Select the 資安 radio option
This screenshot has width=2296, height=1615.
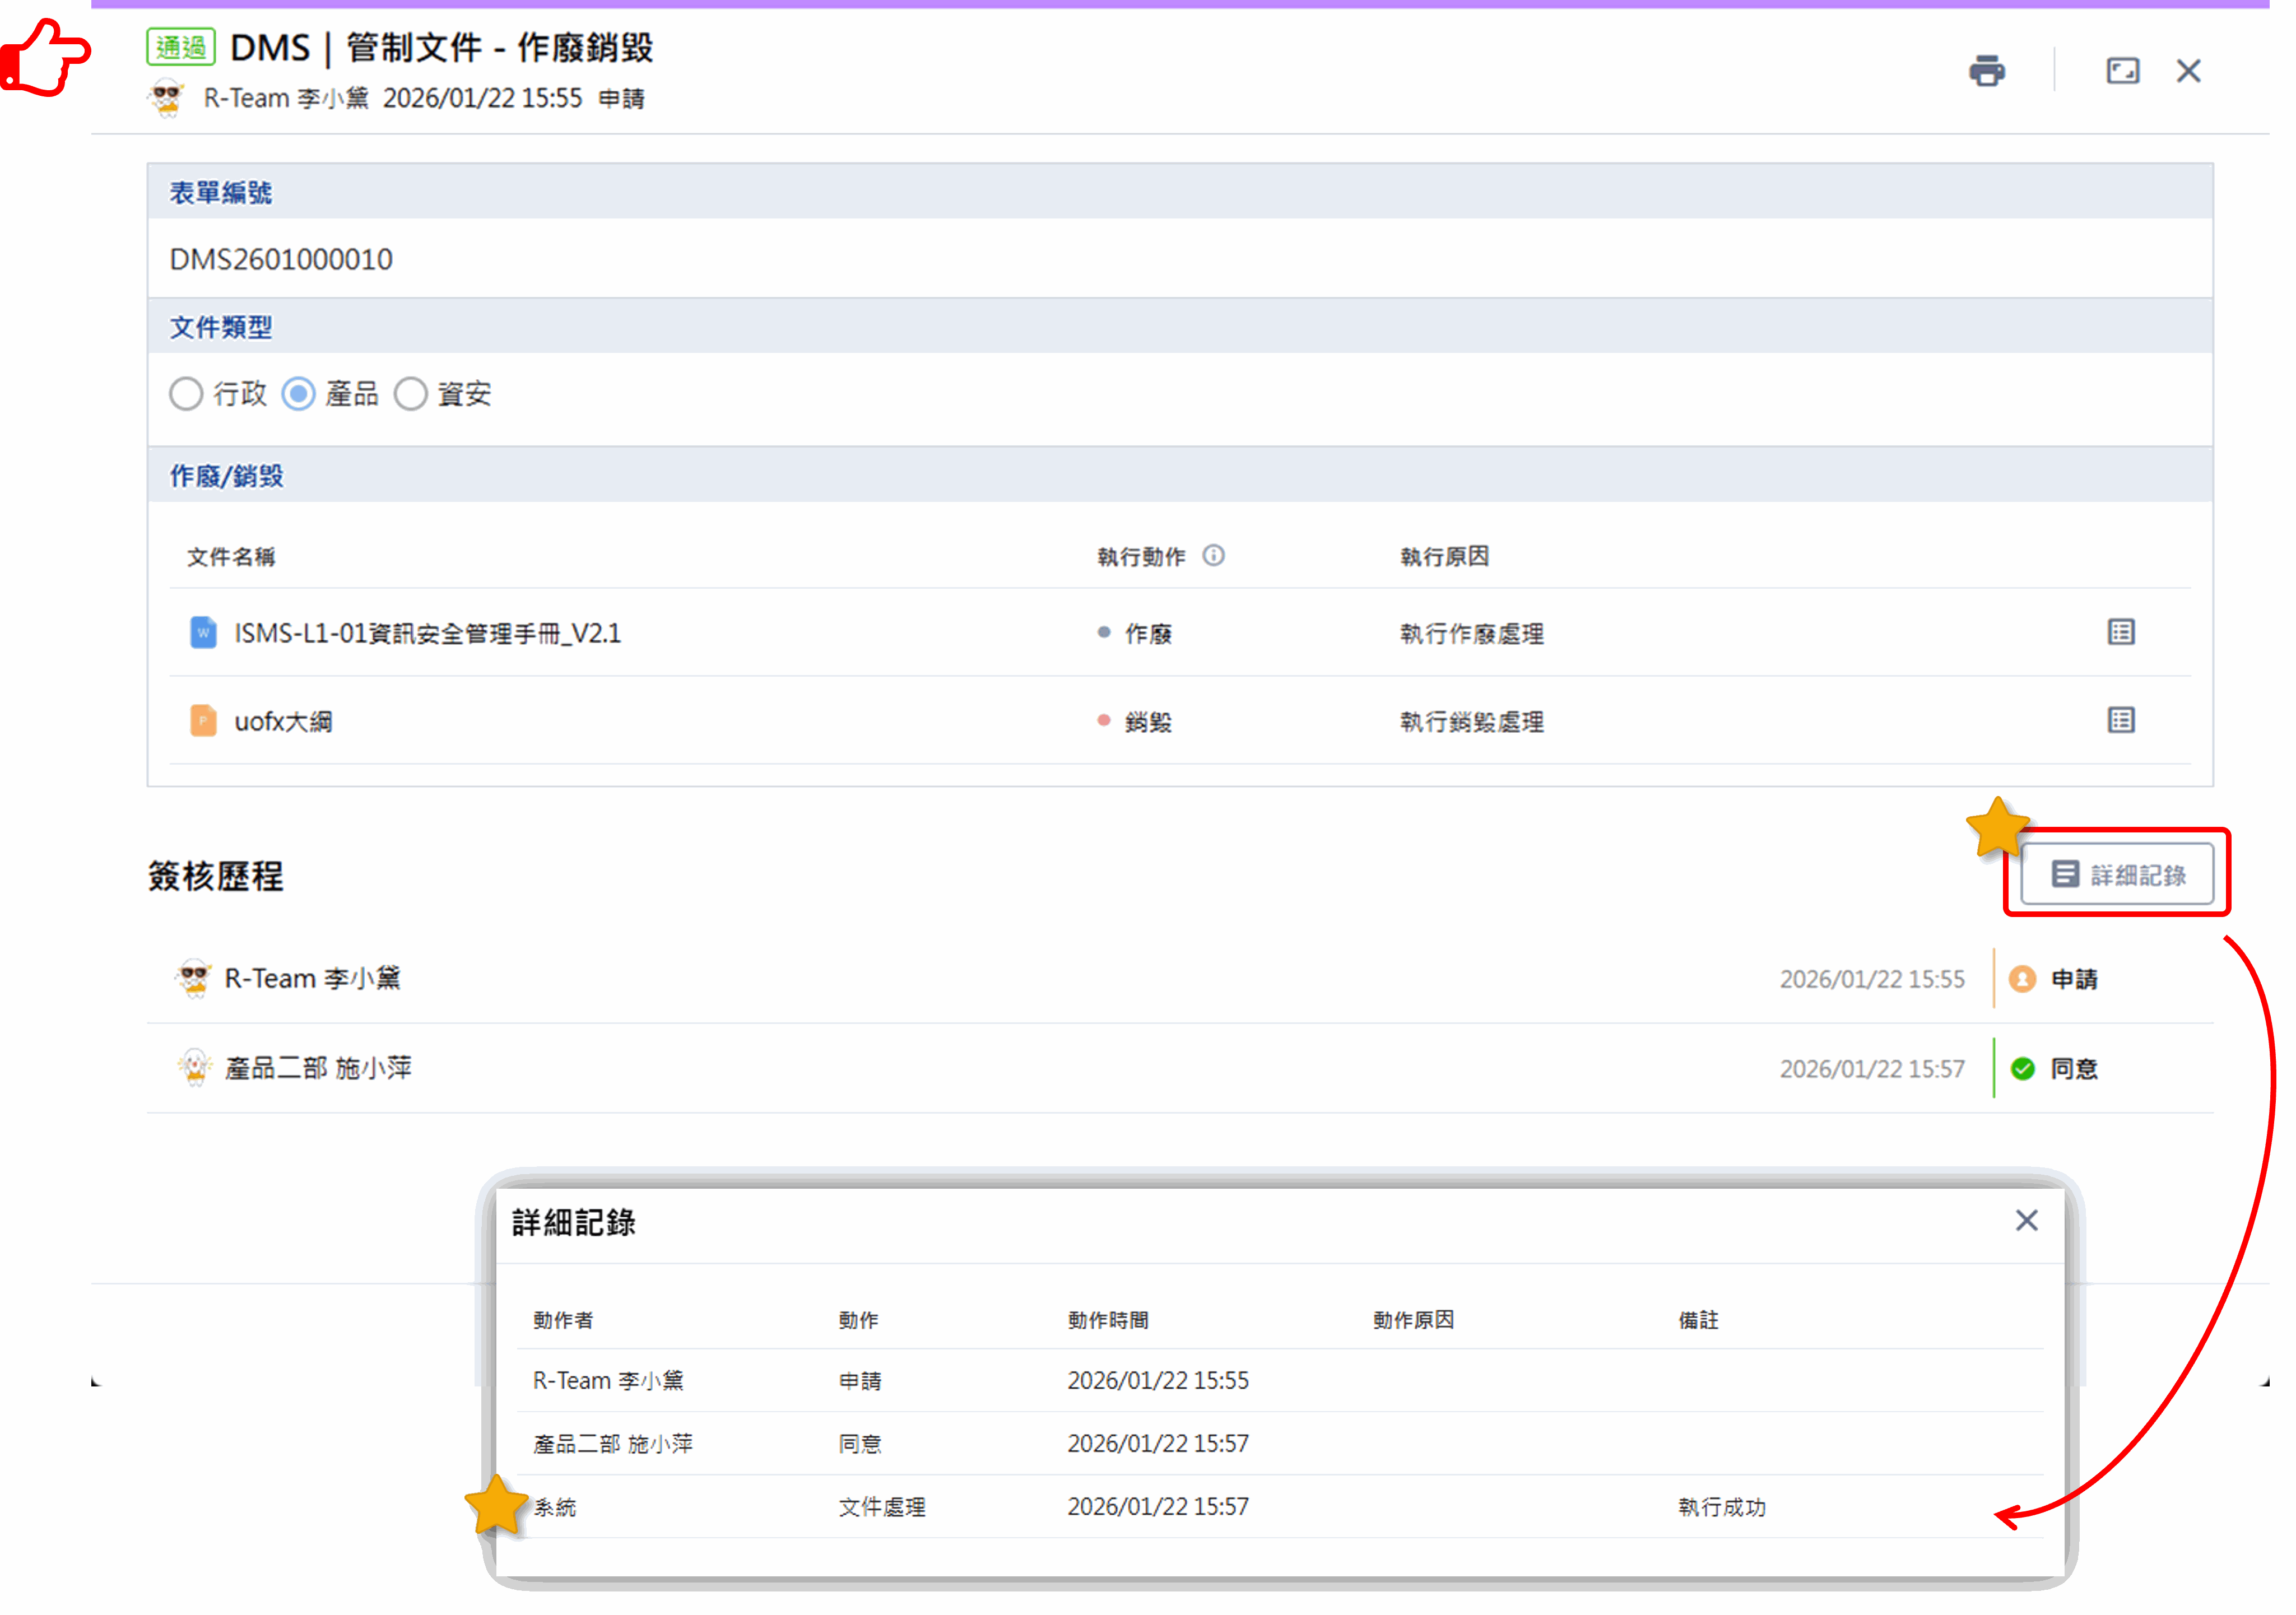(410, 393)
